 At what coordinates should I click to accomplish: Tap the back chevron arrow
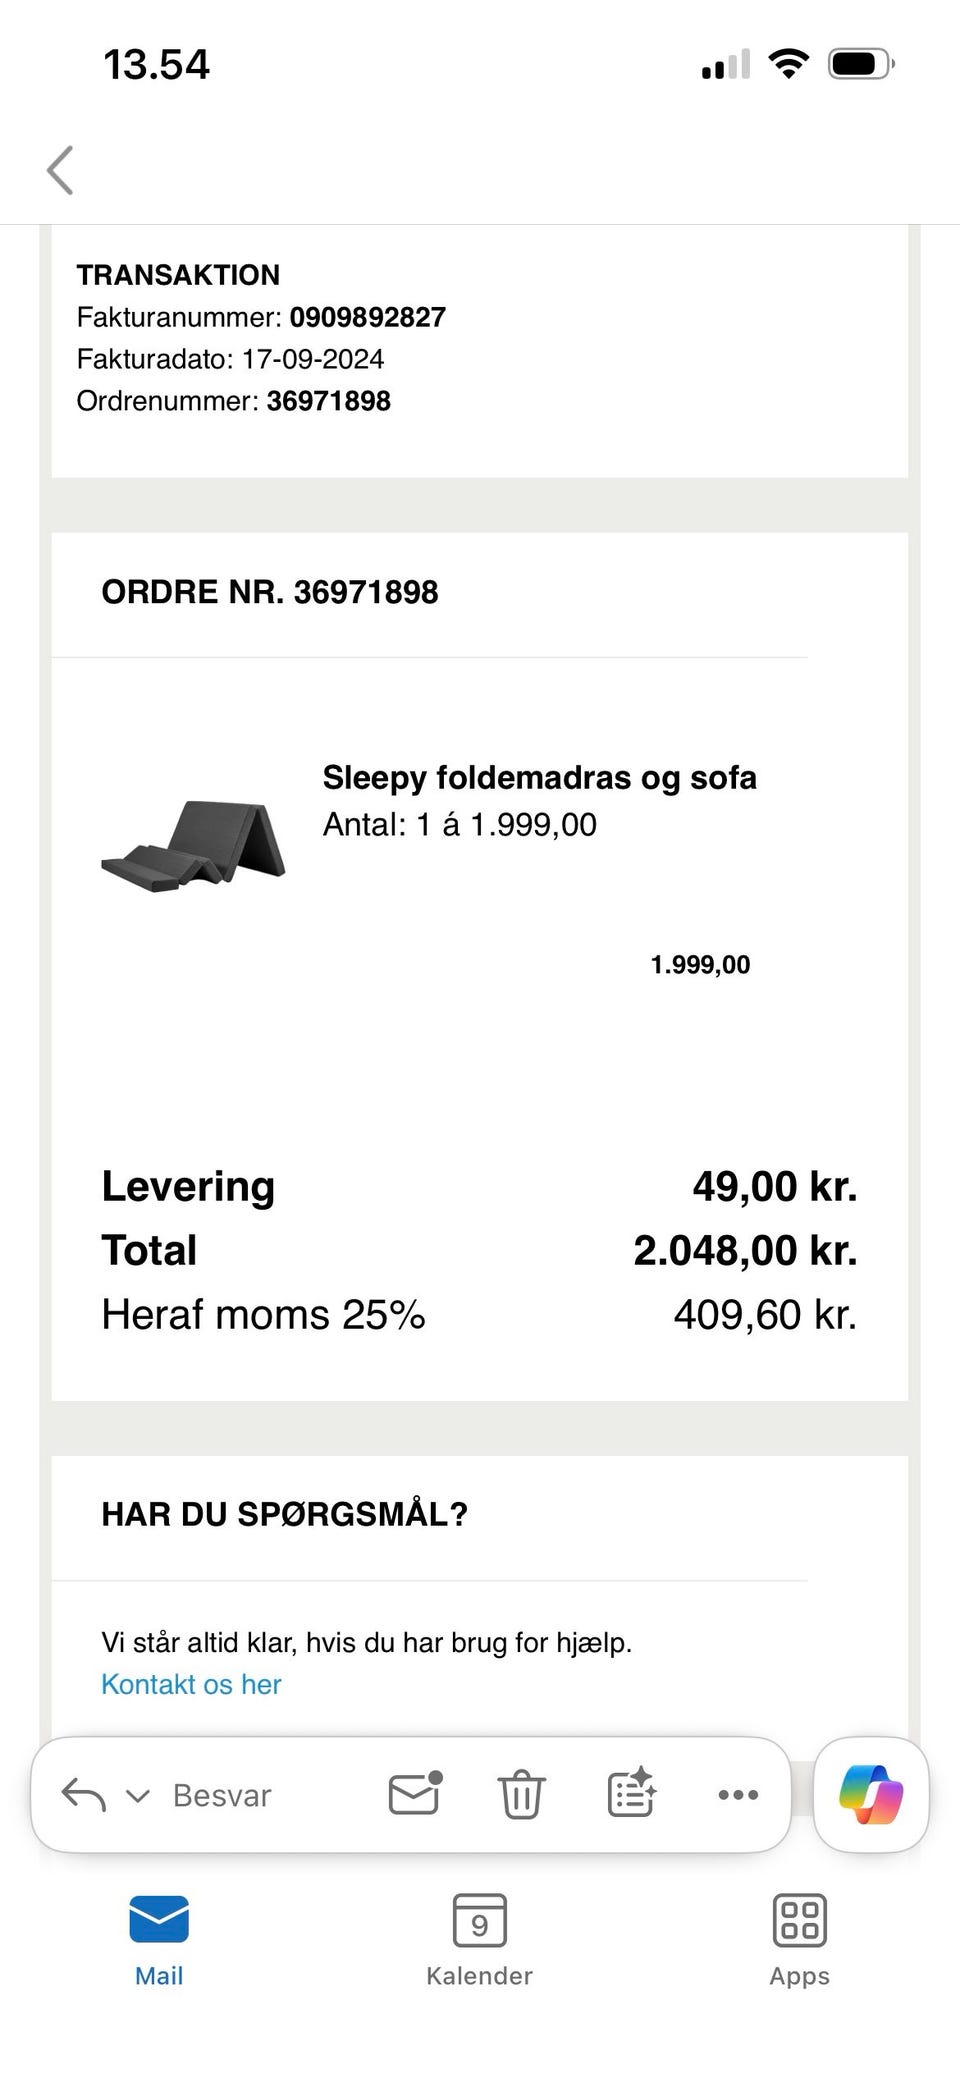point(60,170)
